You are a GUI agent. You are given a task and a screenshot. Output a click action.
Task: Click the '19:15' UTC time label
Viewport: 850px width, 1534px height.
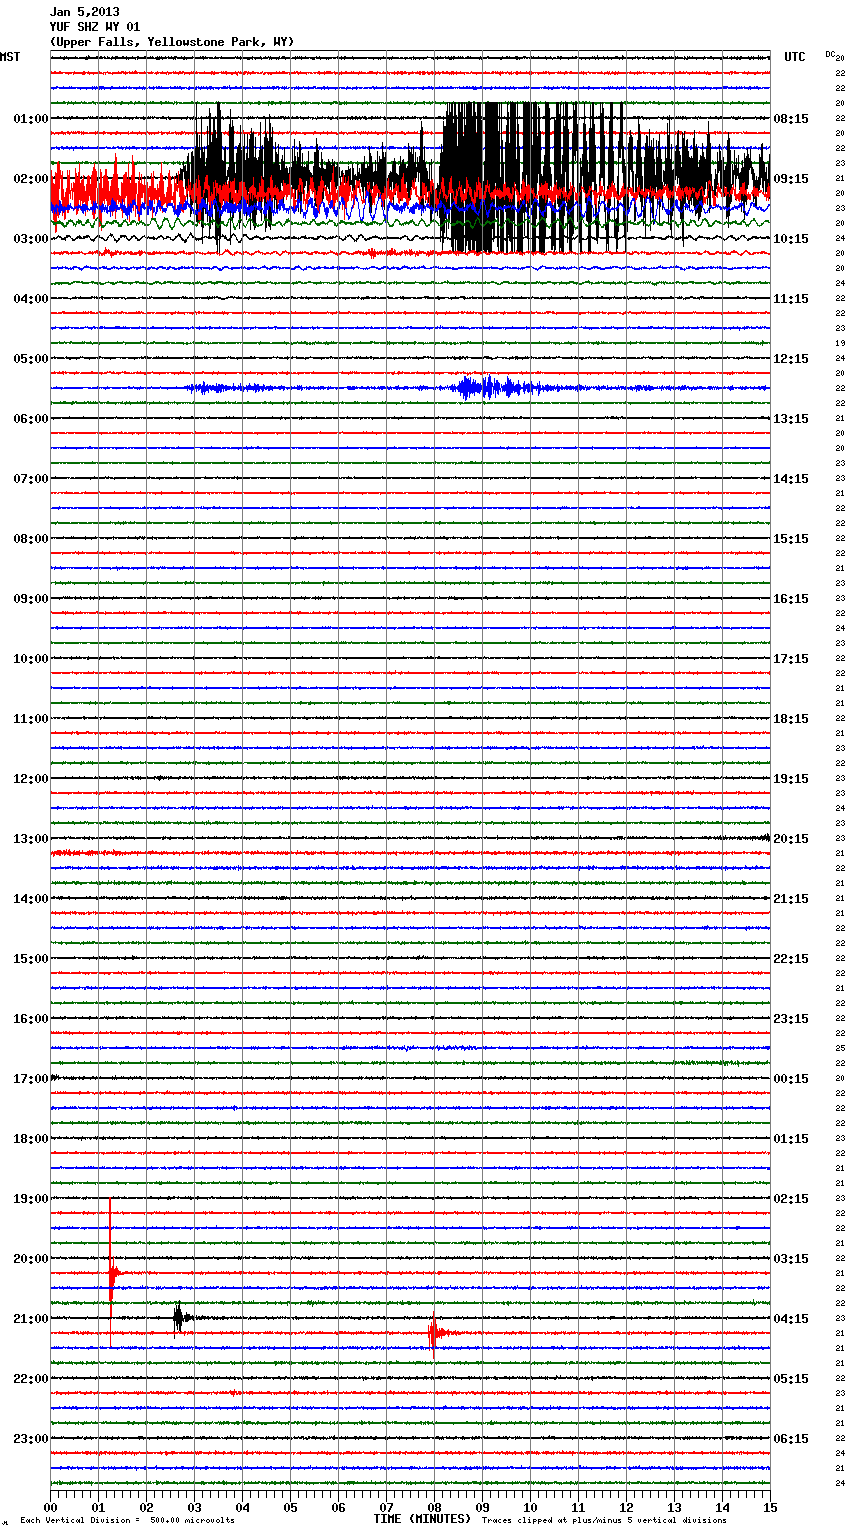tap(791, 779)
